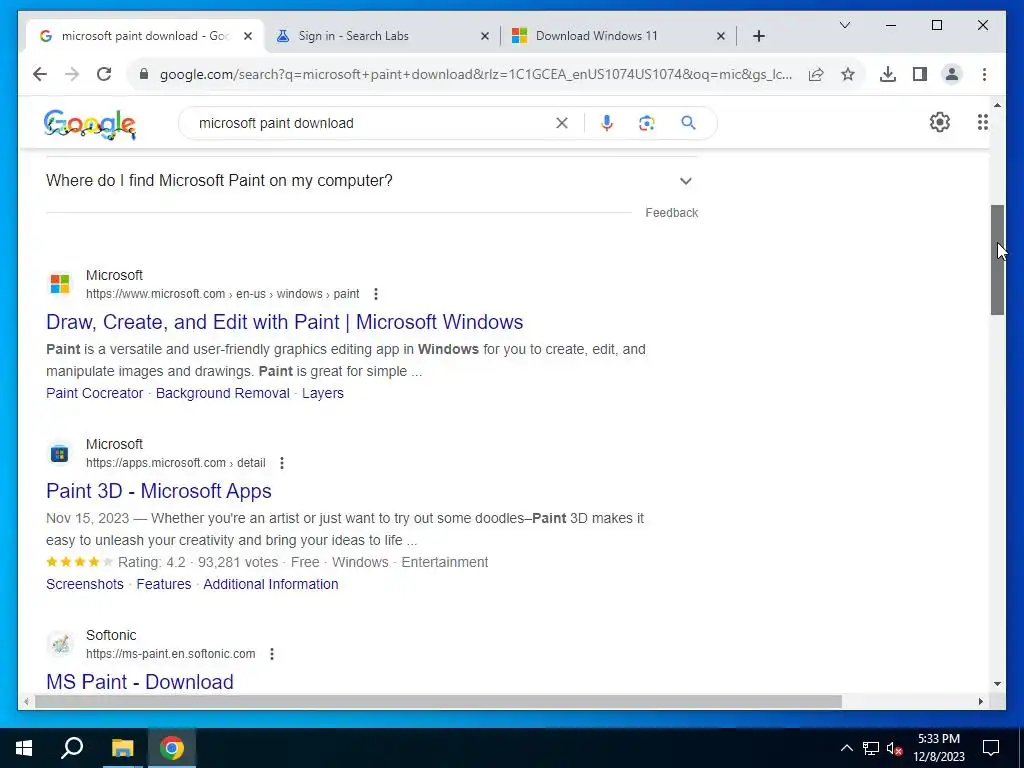Click the Microsoft Store favicon of Paint 3D result
Screen dimensions: 1024x768
tap(59, 453)
